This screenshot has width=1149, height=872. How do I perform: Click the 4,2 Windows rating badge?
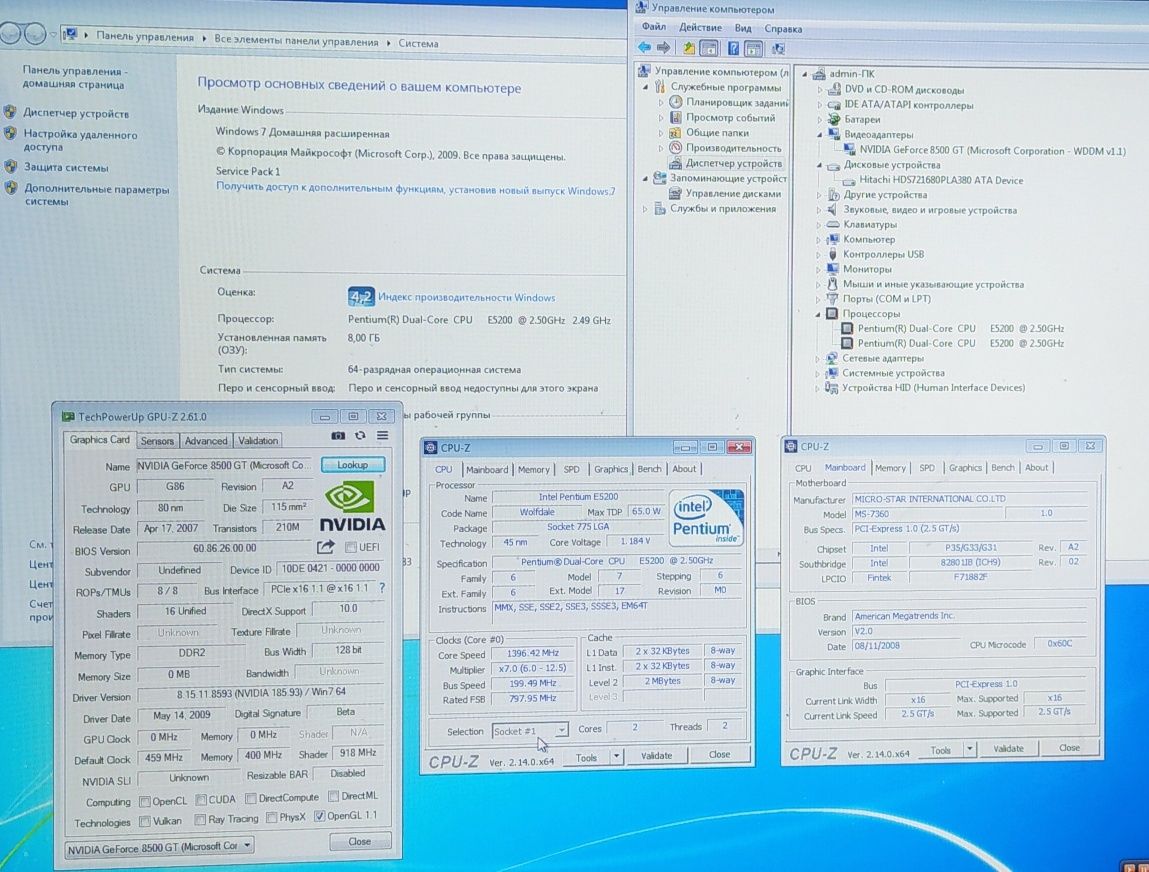[x=361, y=297]
